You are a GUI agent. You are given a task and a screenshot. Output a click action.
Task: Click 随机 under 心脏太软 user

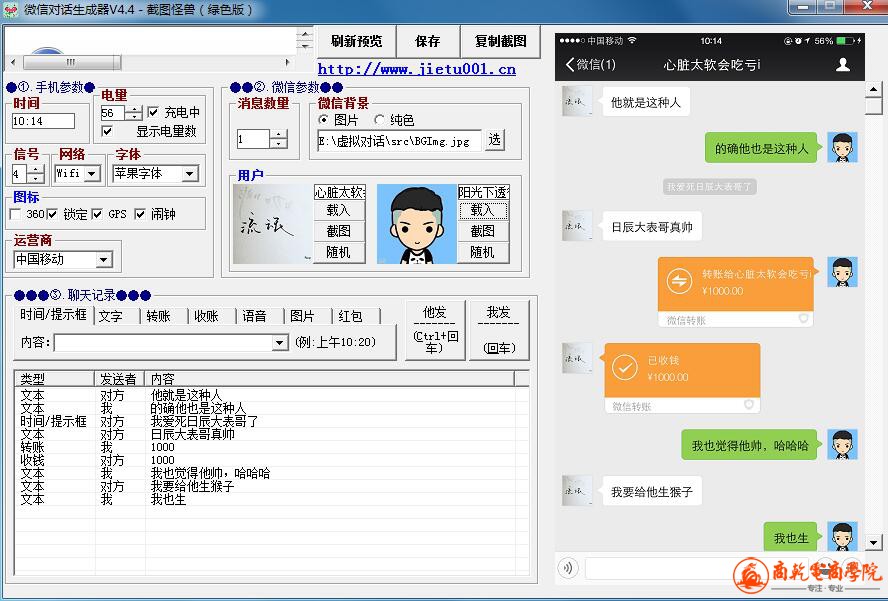339,253
